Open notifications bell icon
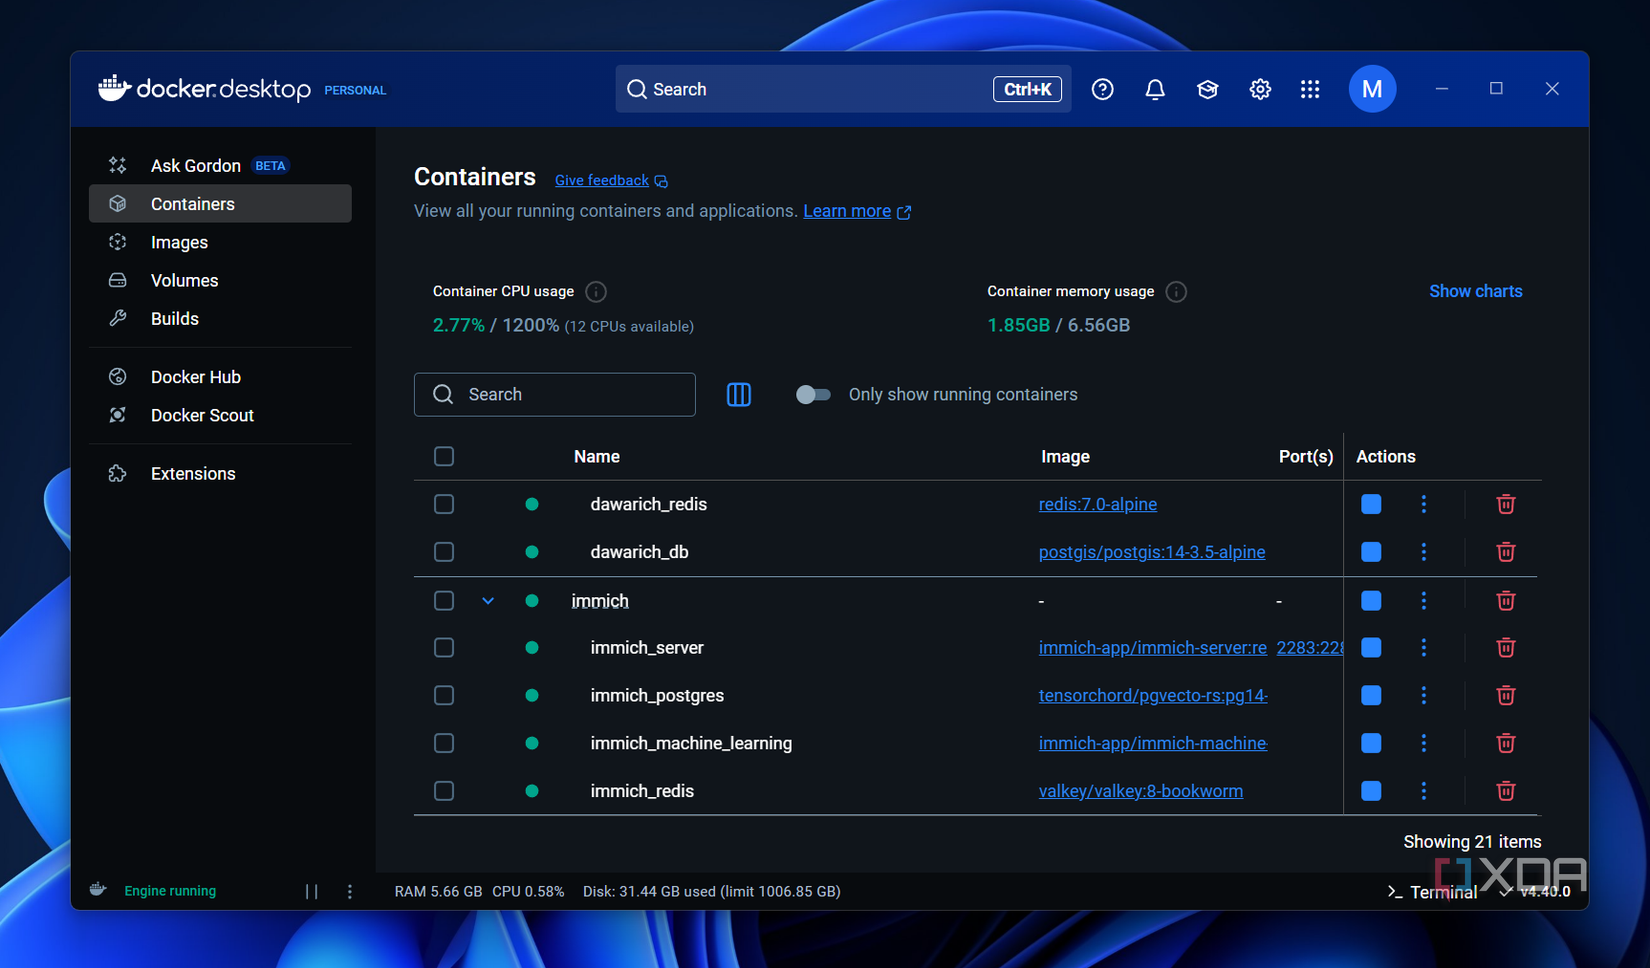This screenshot has height=968, width=1650. [x=1155, y=90]
